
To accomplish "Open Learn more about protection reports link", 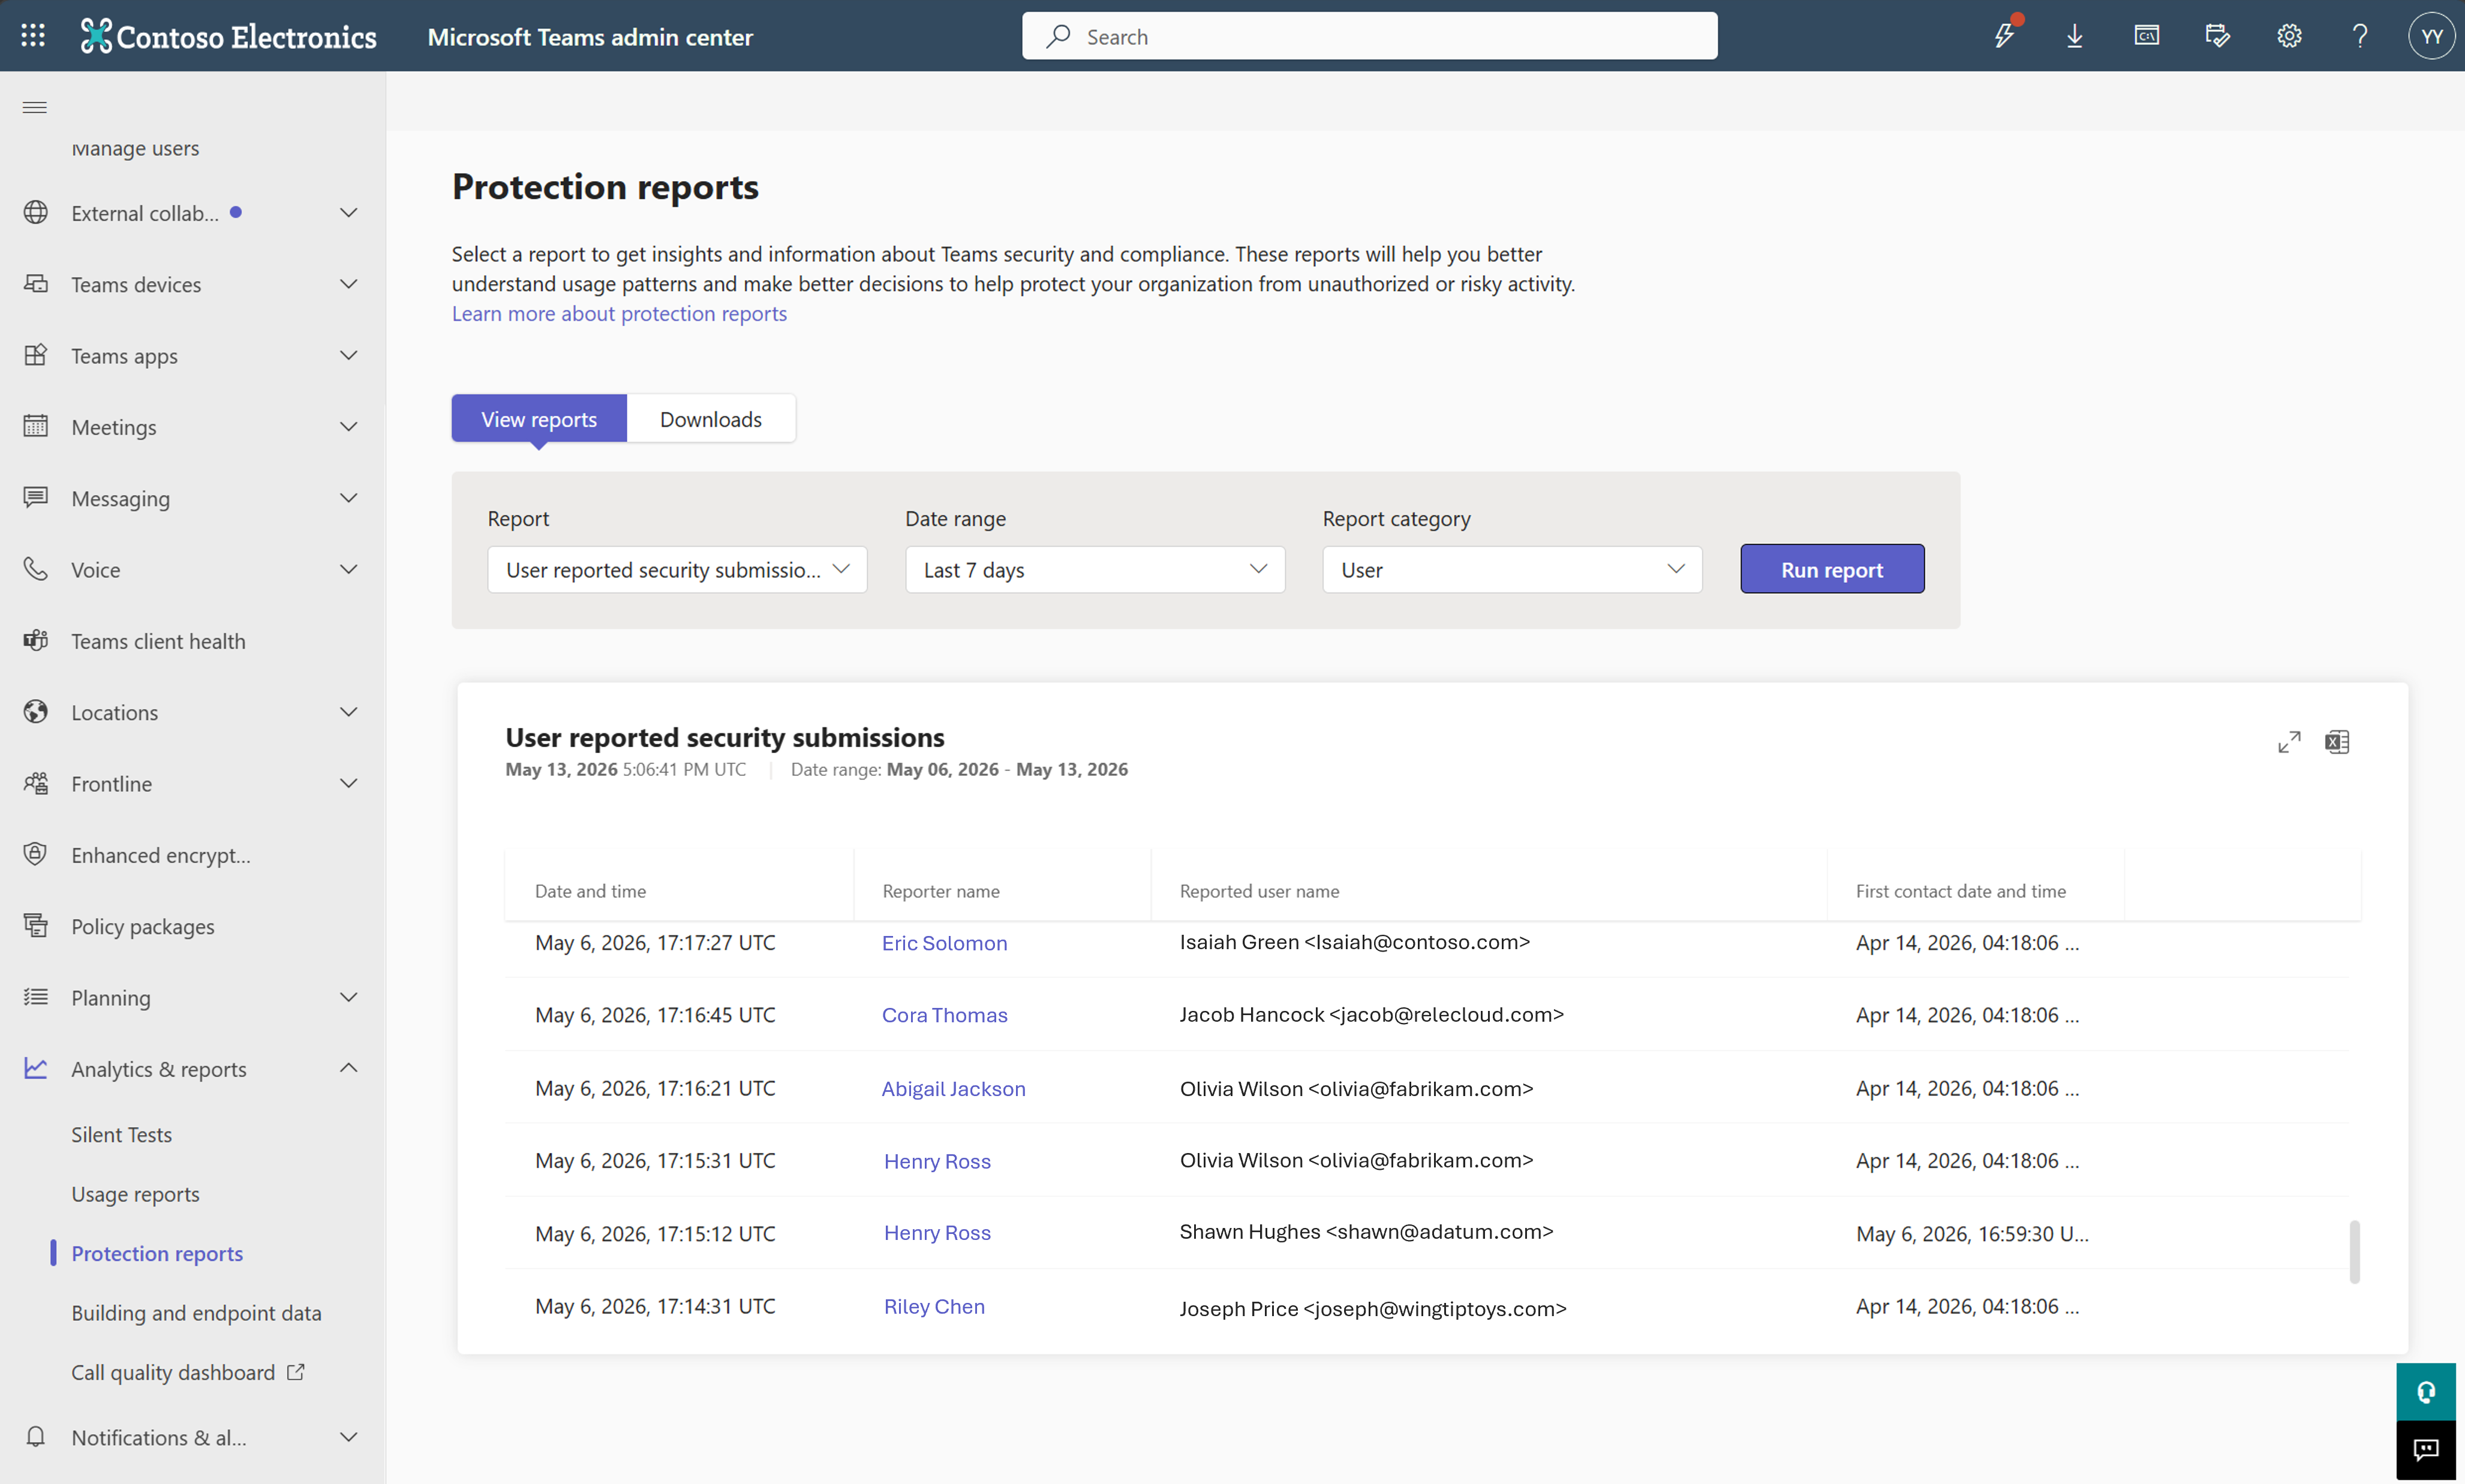I will coord(619,314).
